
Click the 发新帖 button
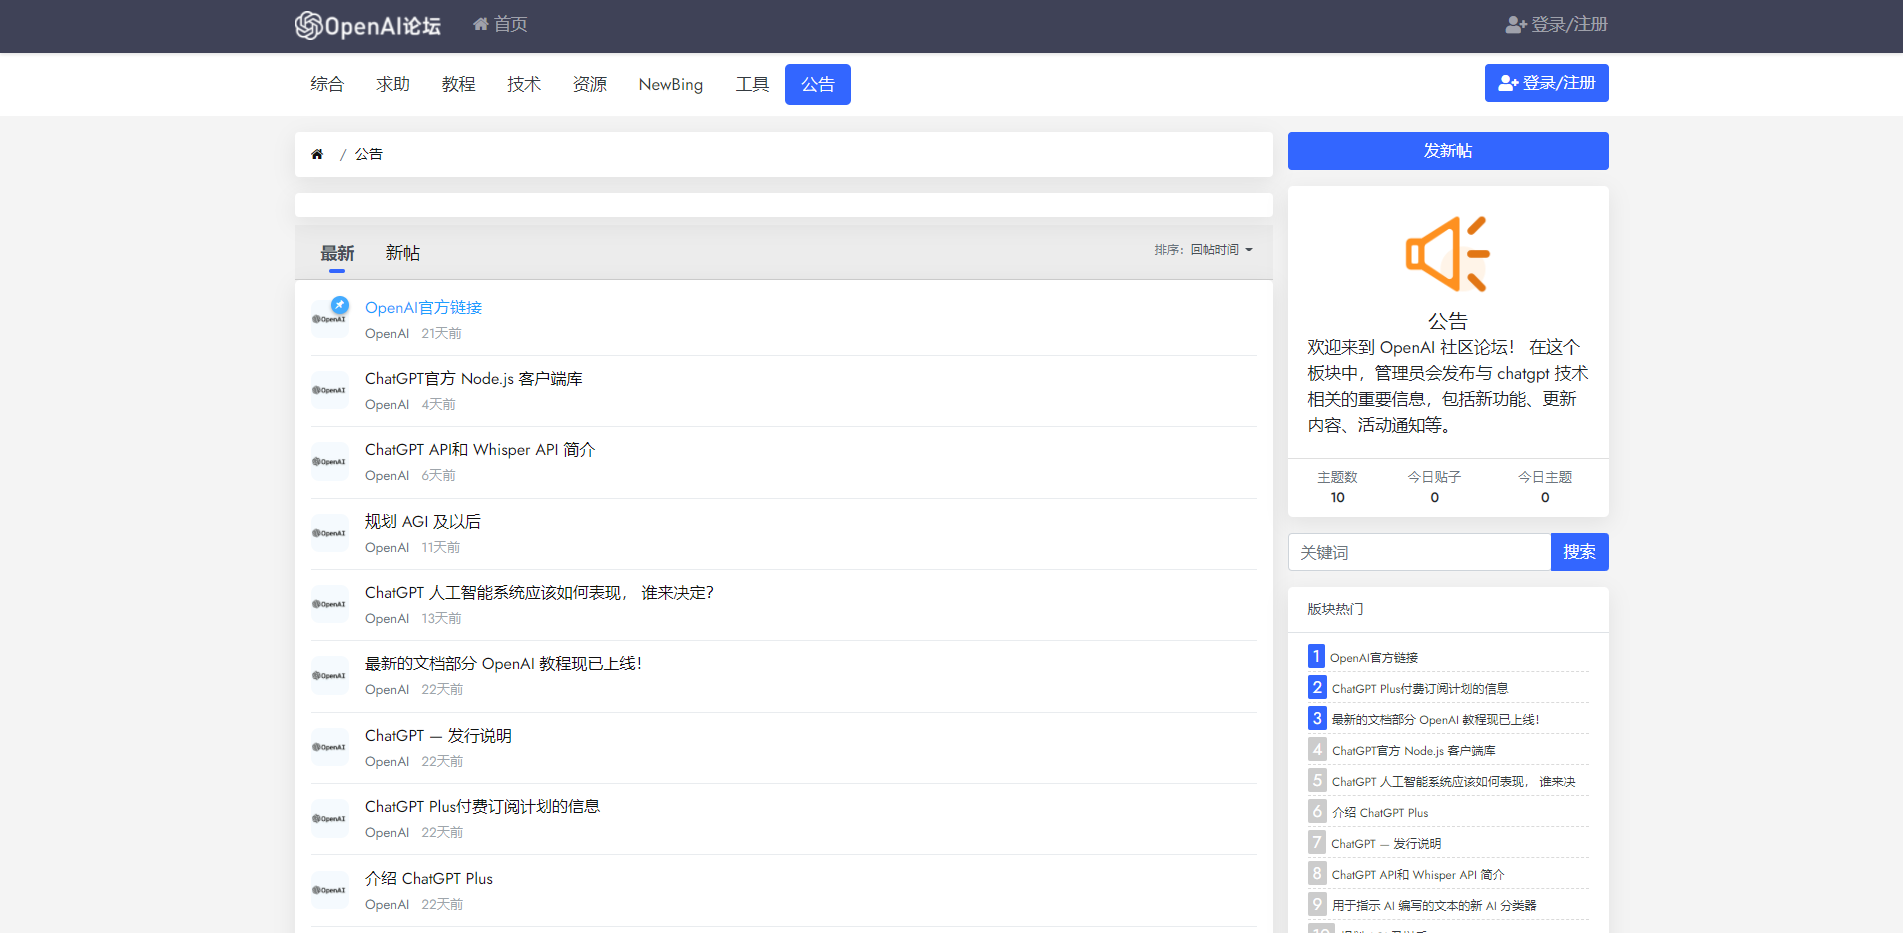(1448, 151)
